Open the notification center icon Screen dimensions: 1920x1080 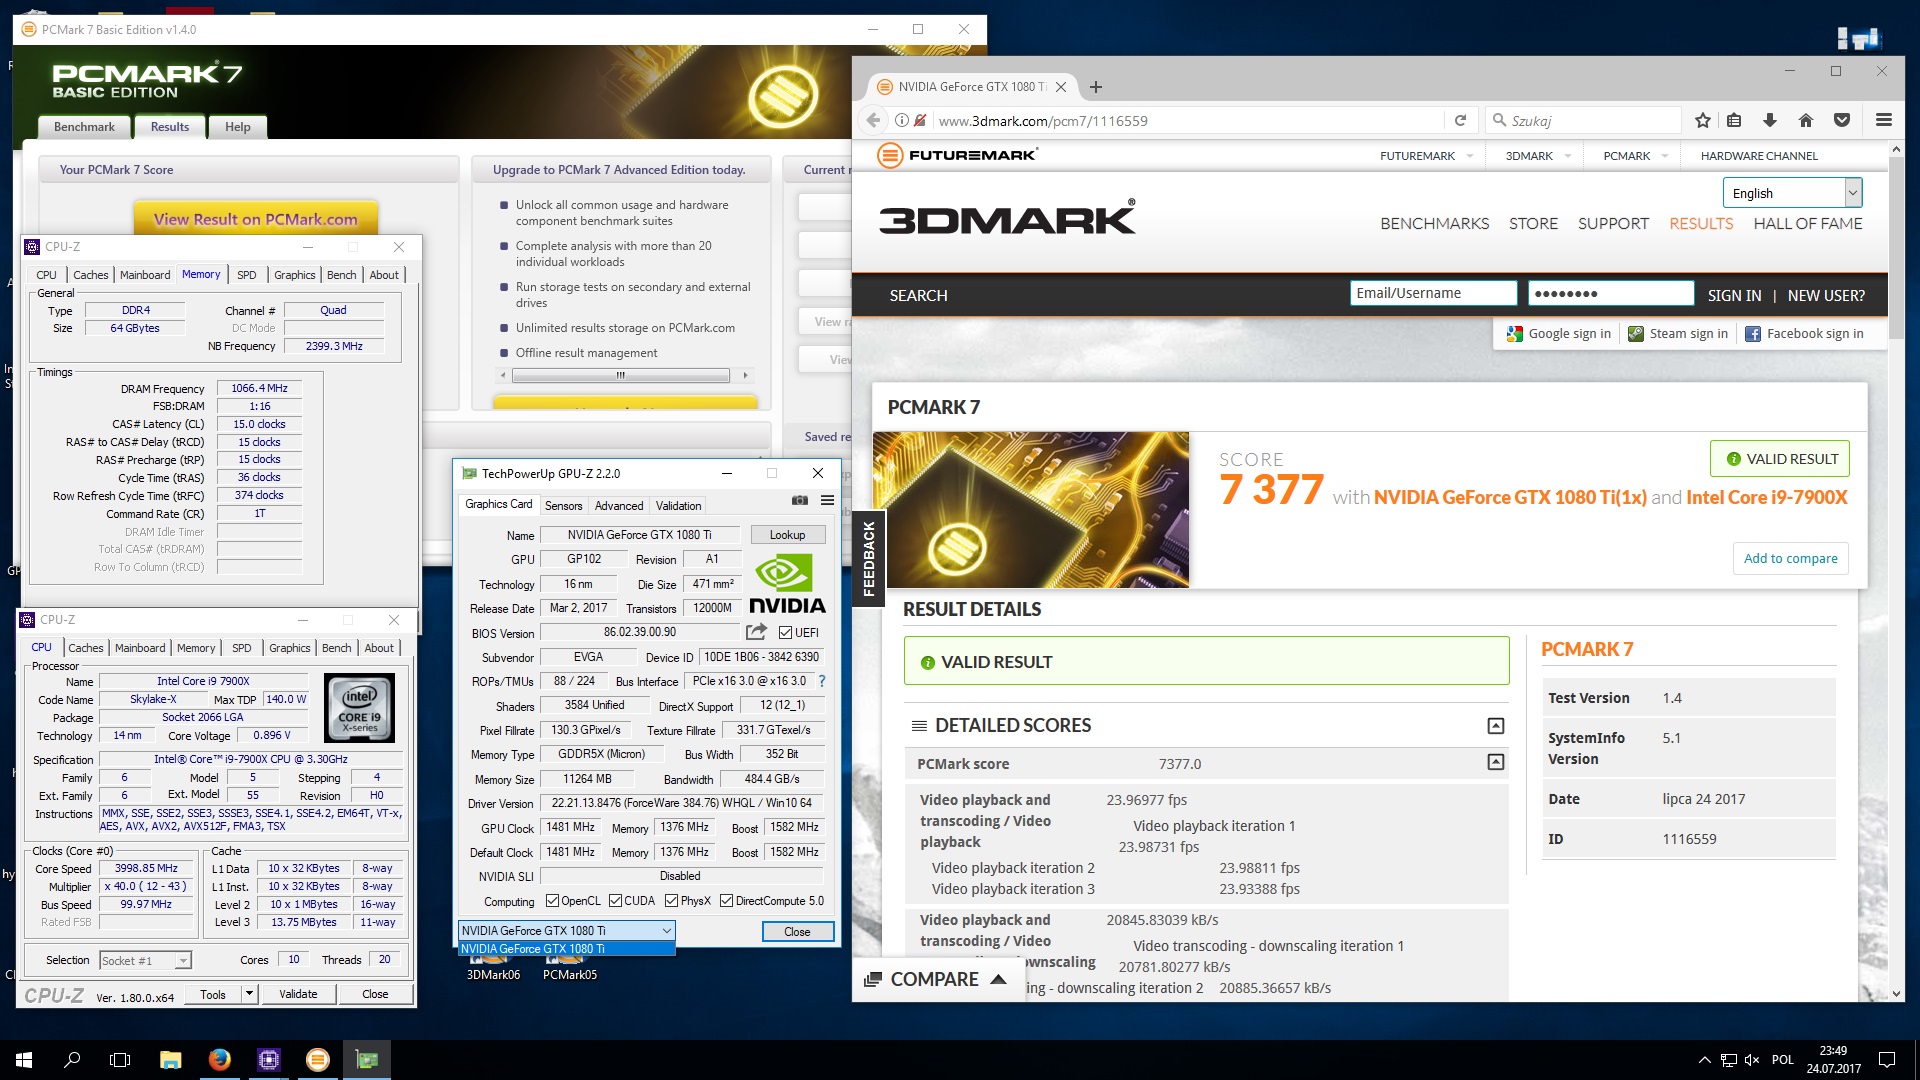pyautogui.click(x=1886, y=1059)
